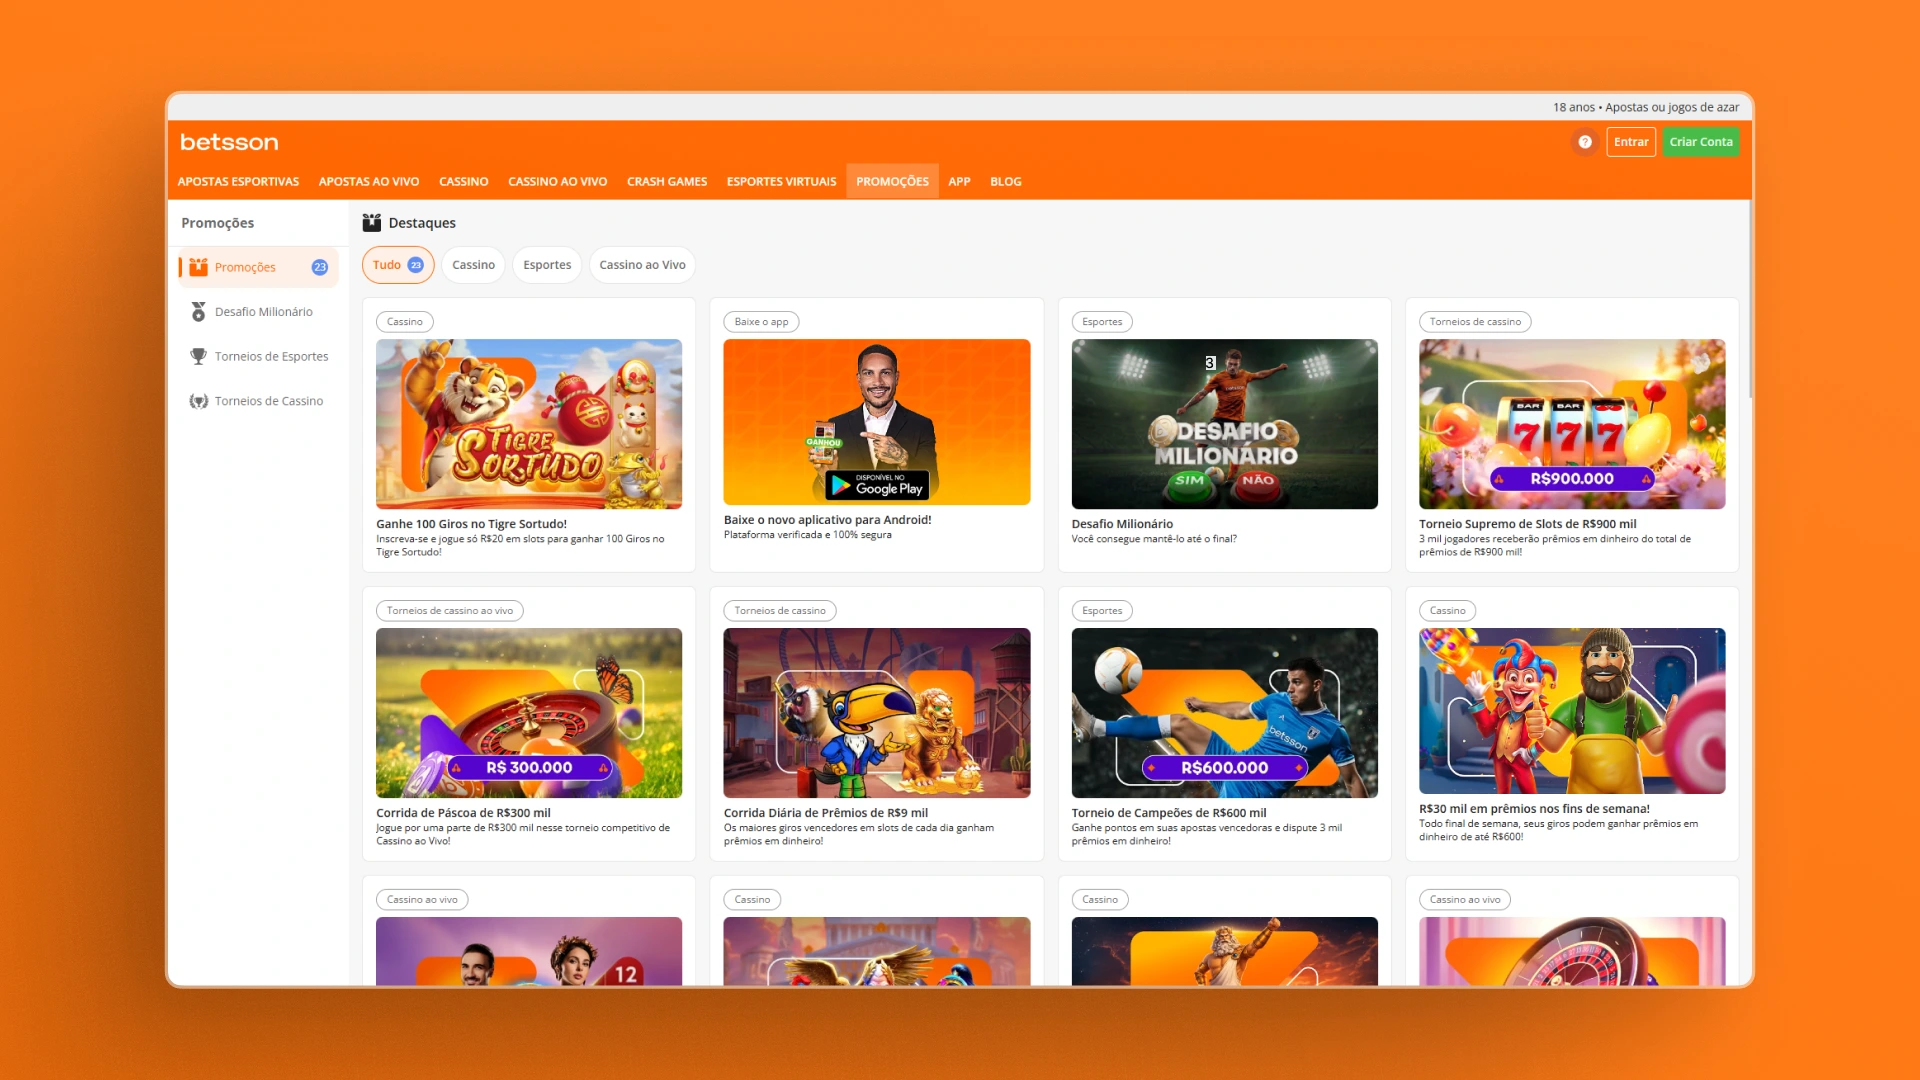
Task: Click the Destaques heading text
Action: pyautogui.click(x=422, y=223)
